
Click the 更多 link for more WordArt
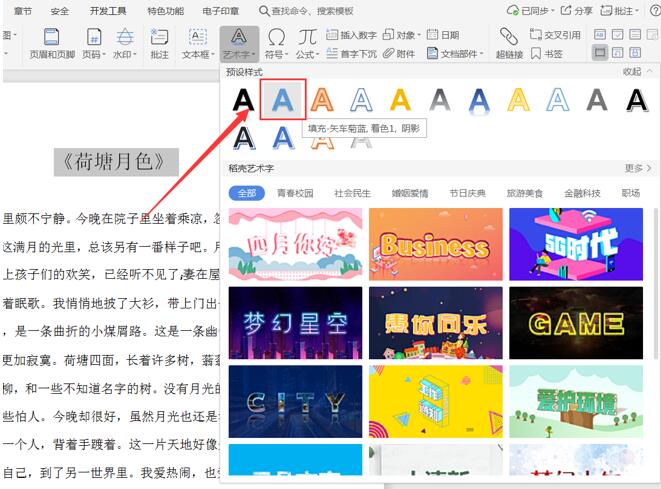point(638,168)
